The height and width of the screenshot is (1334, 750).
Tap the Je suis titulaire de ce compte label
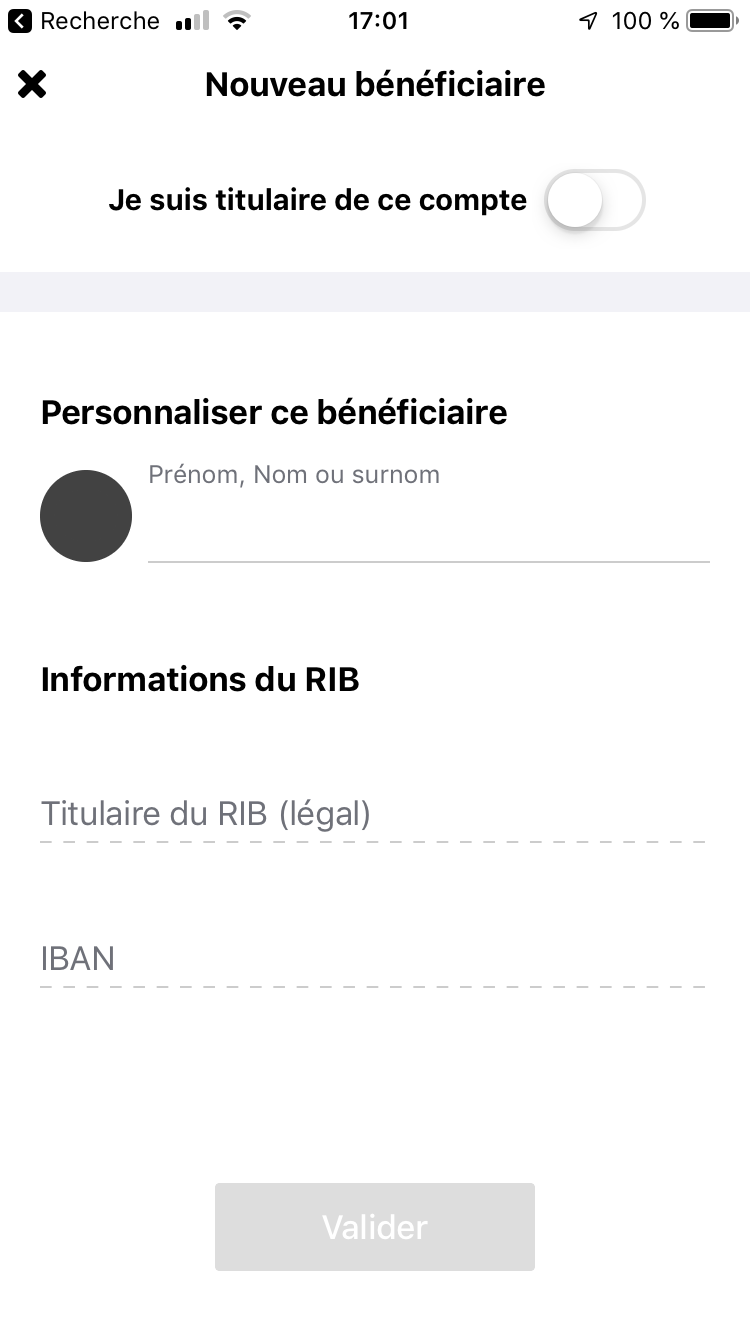(x=317, y=200)
